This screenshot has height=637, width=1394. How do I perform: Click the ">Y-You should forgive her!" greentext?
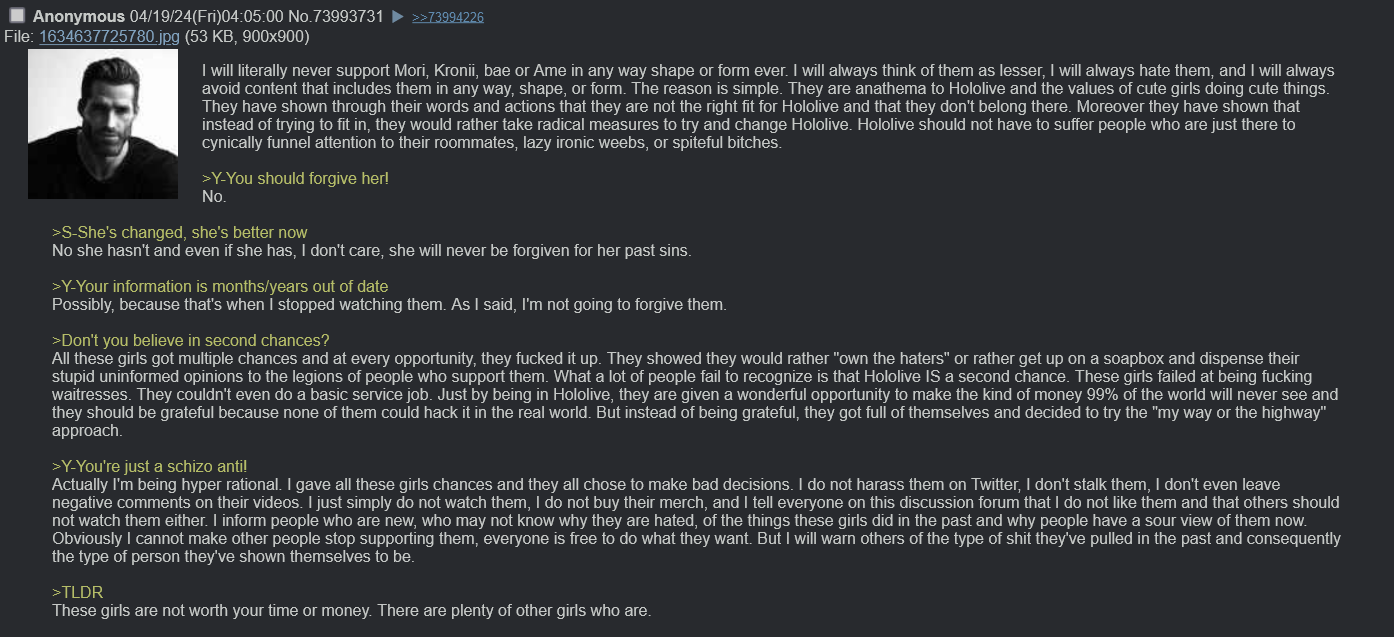tap(295, 178)
